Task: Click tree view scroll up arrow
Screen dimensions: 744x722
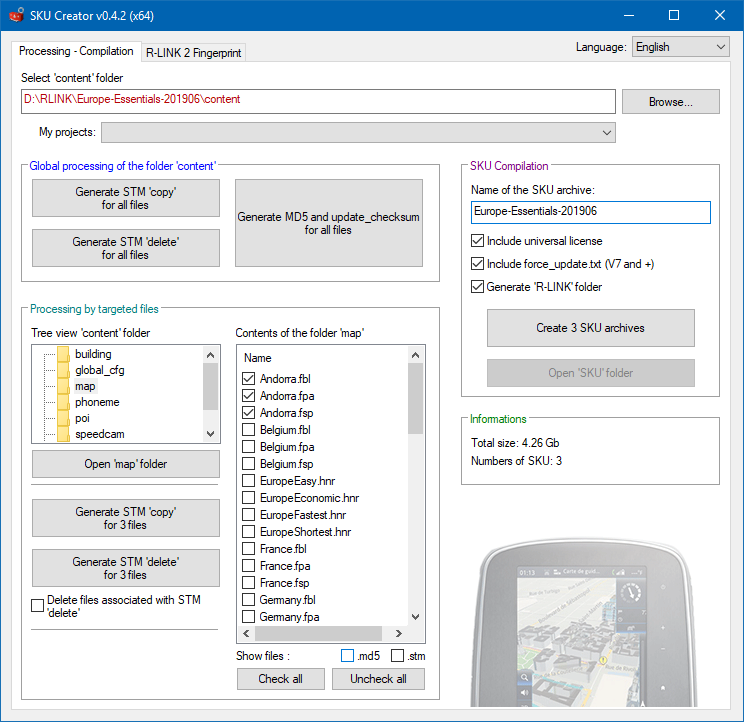Action: 211,355
